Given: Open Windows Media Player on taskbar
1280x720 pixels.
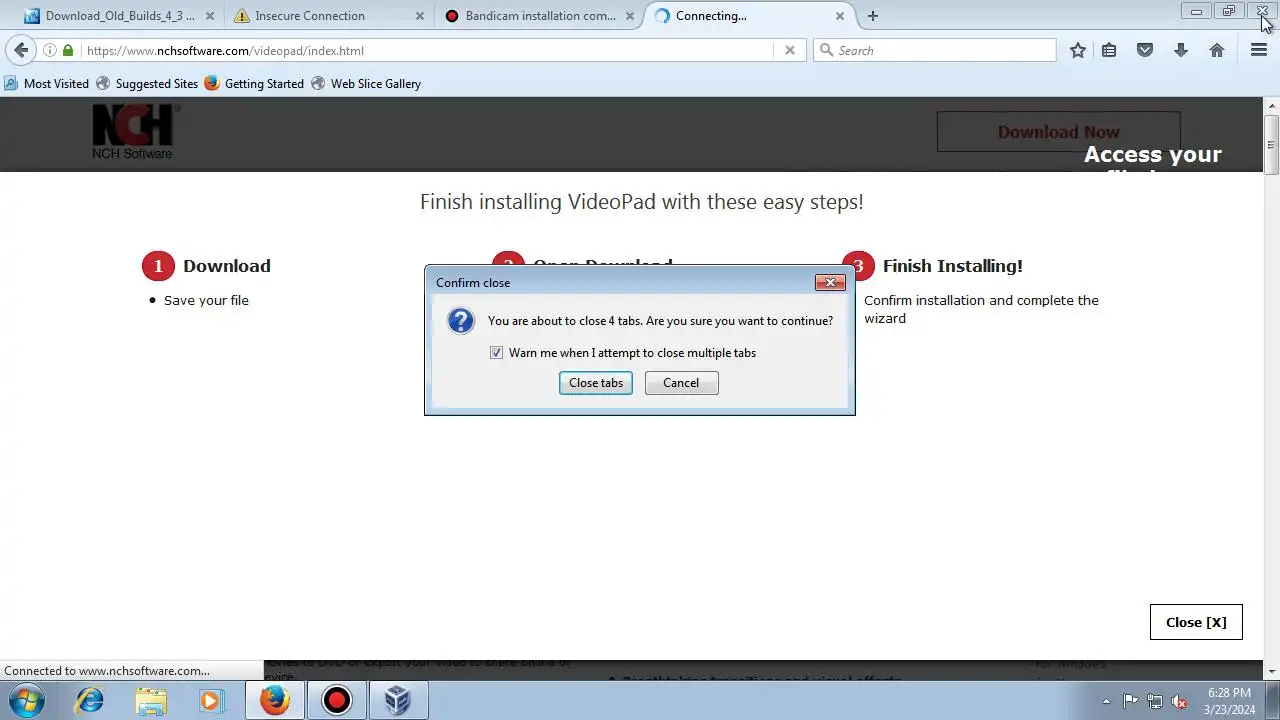Looking at the screenshot, I should 211,701.
